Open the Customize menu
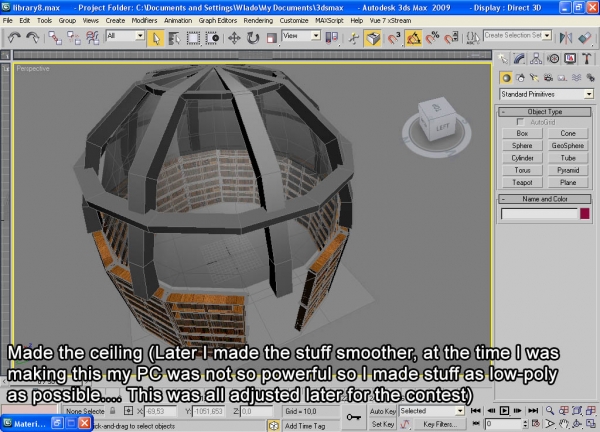 point(294,21)
